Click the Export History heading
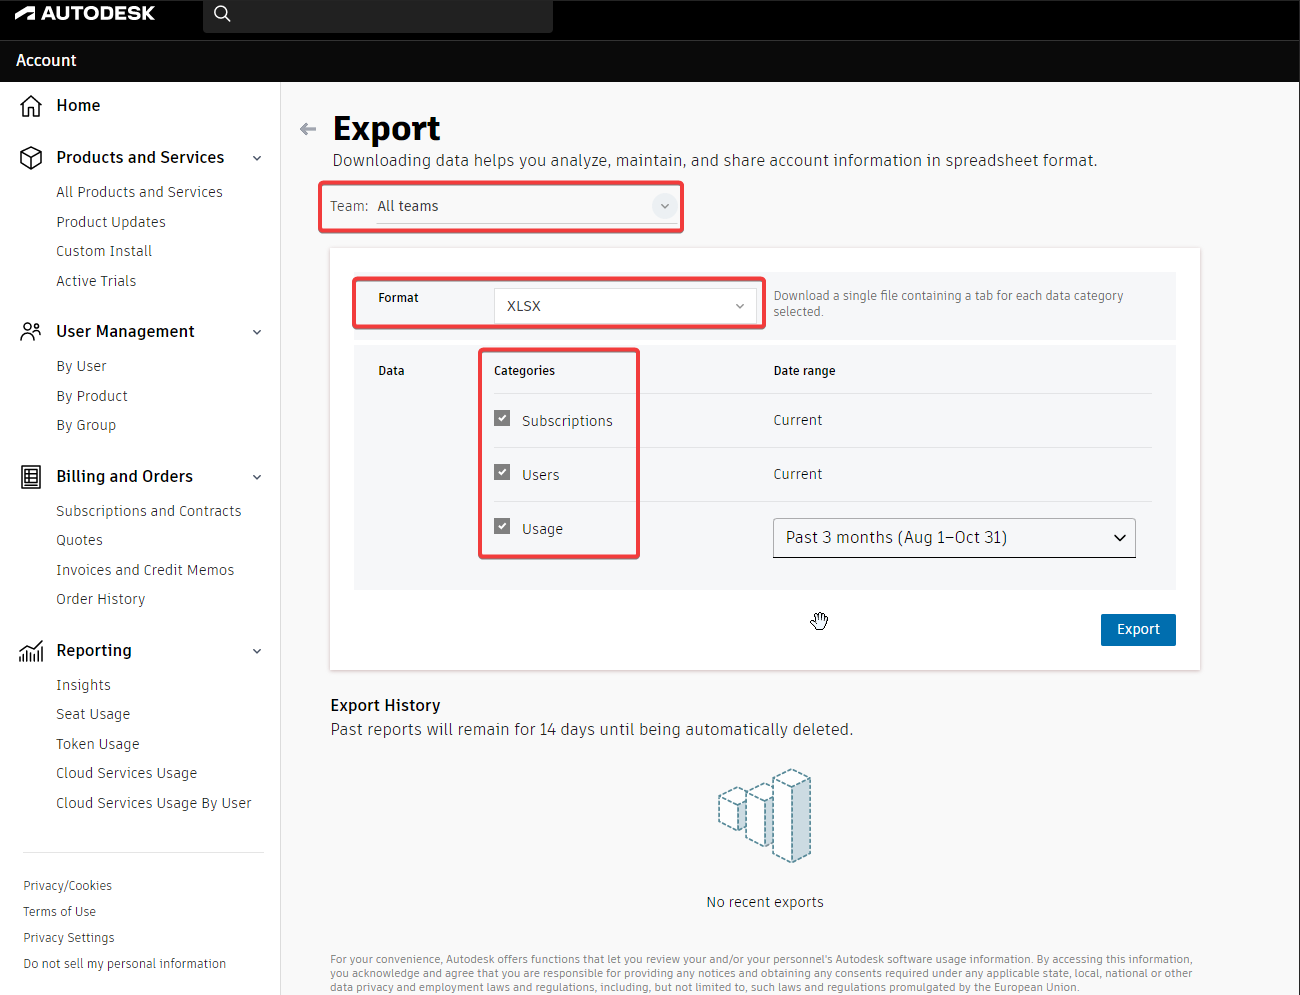The height and width of the screenshot is (995, 1300). coord(385,706)
